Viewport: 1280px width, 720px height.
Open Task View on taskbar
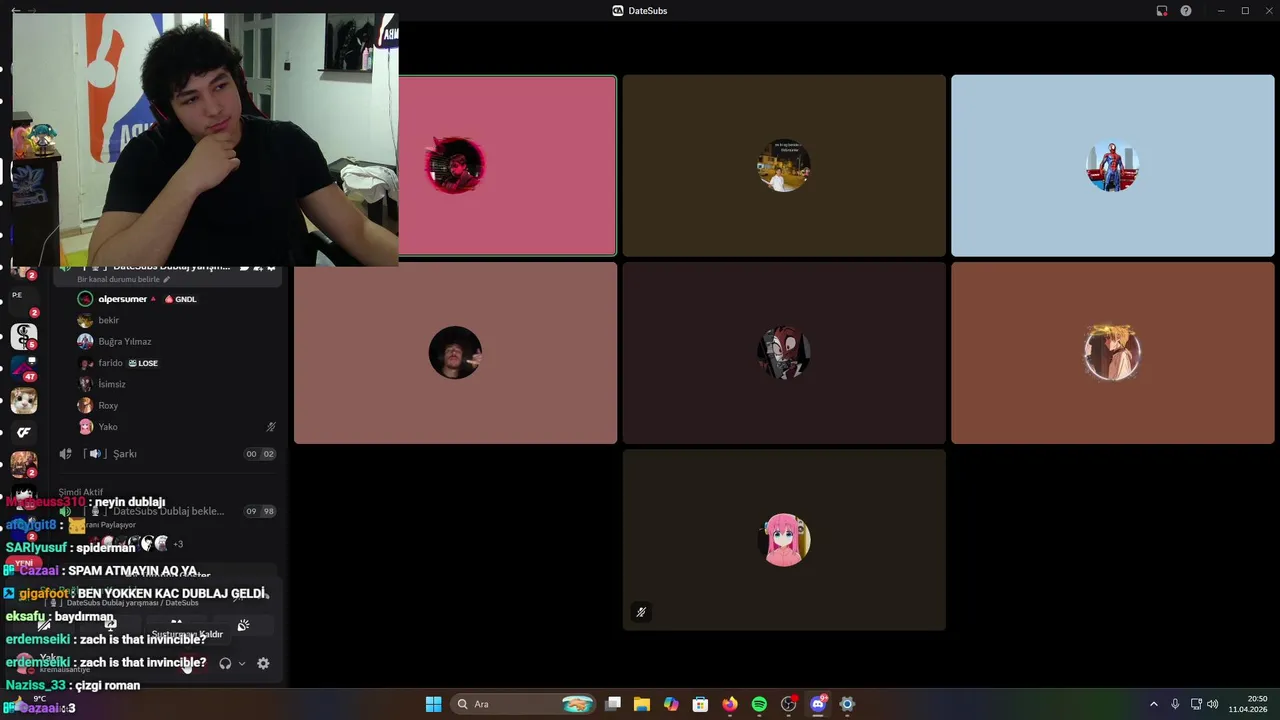pos(613,704)
